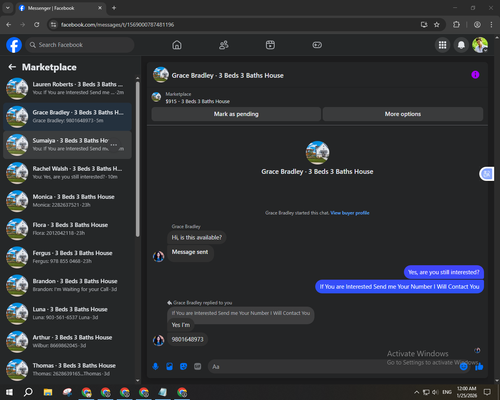Click the chat list vertical scrollbar
Screen dimensions: 500x400
tap(138, 158)
